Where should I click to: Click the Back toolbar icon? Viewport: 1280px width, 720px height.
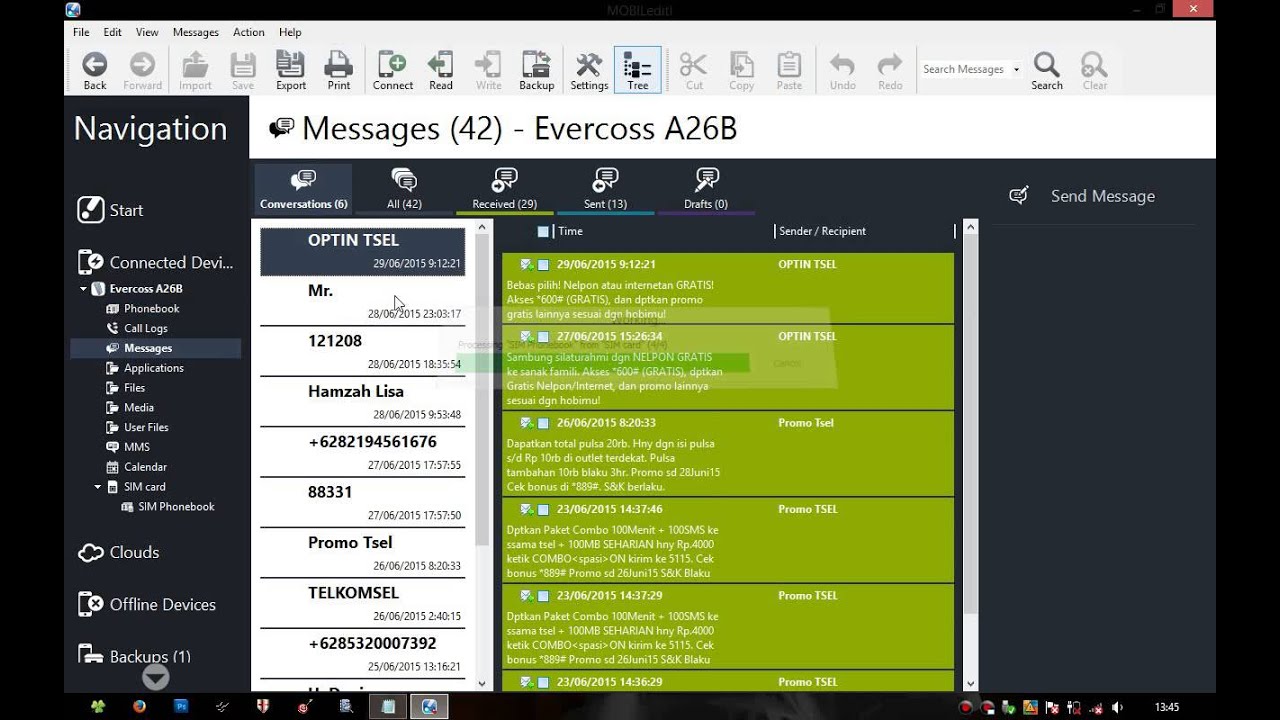click(95, 70)
